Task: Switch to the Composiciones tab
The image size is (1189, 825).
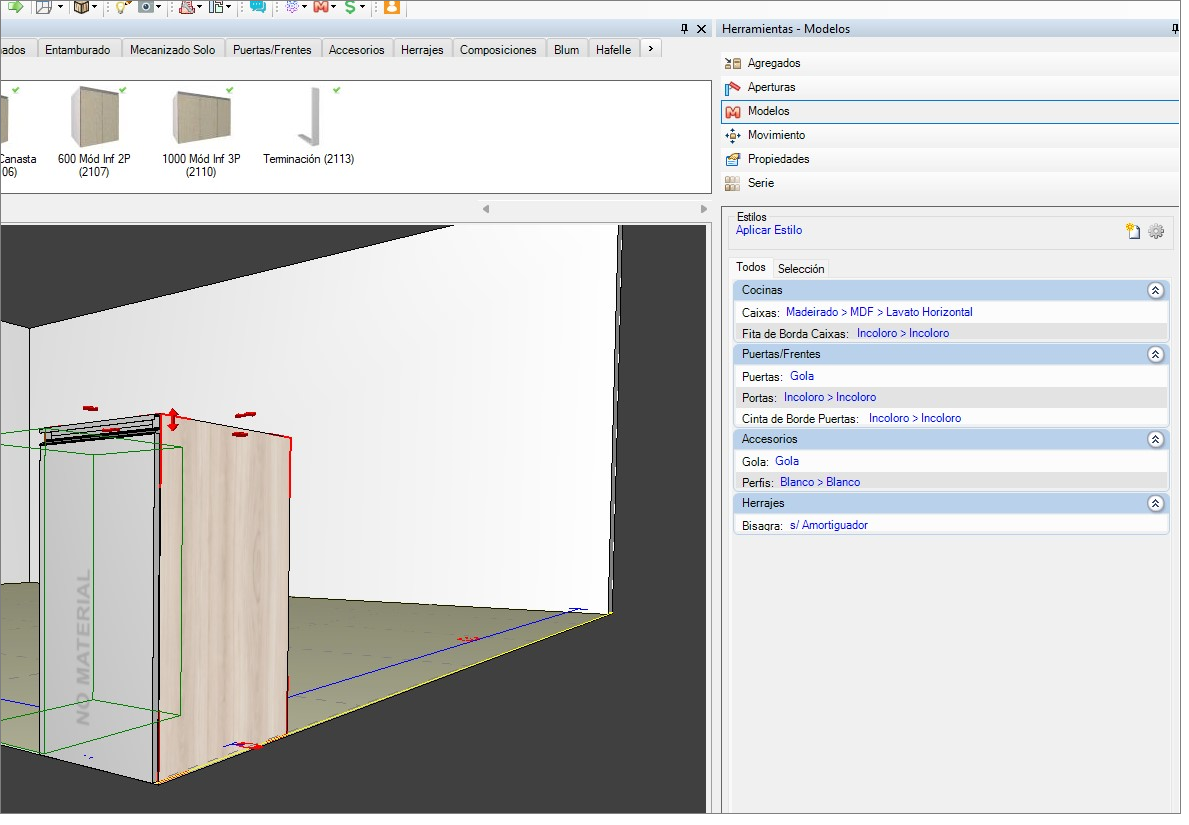Action: [x=498, y=50]
